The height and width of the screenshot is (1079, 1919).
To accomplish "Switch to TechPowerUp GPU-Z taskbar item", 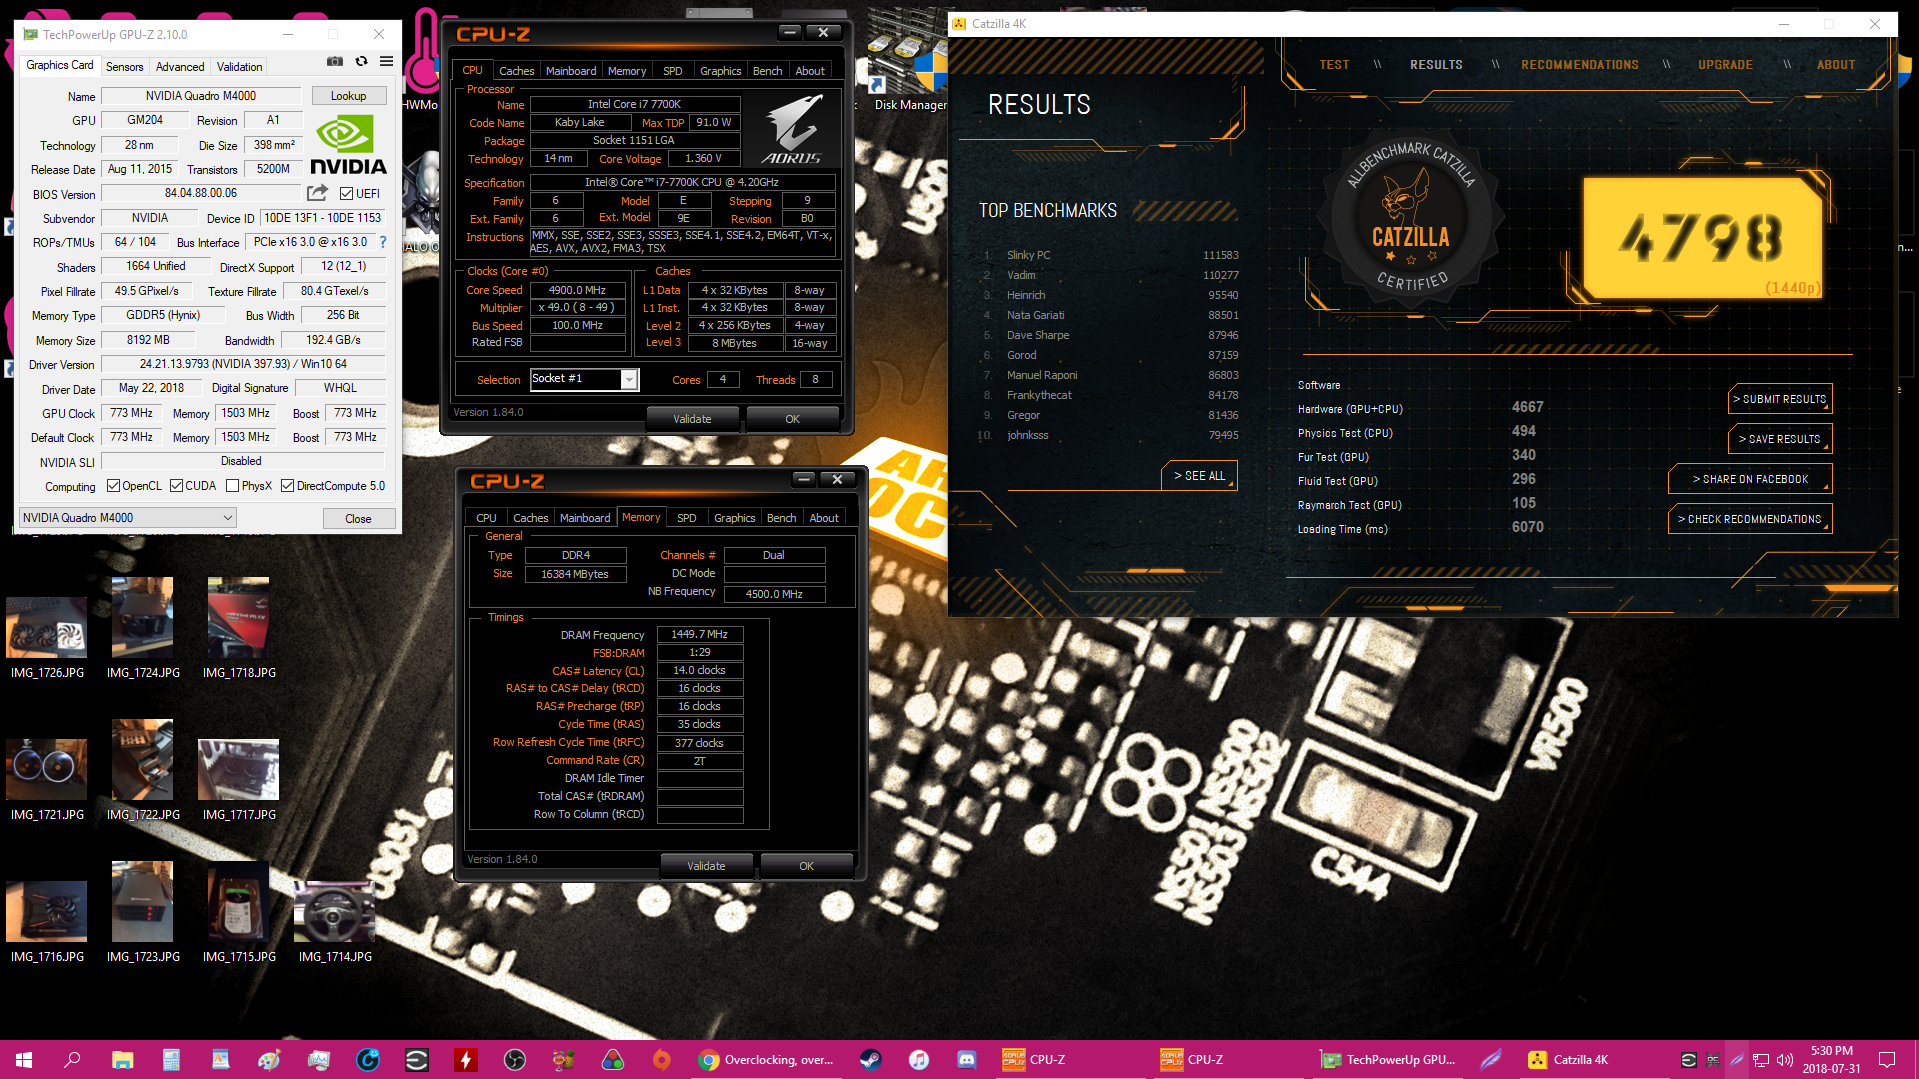I will click(x=1388, y=1060).
